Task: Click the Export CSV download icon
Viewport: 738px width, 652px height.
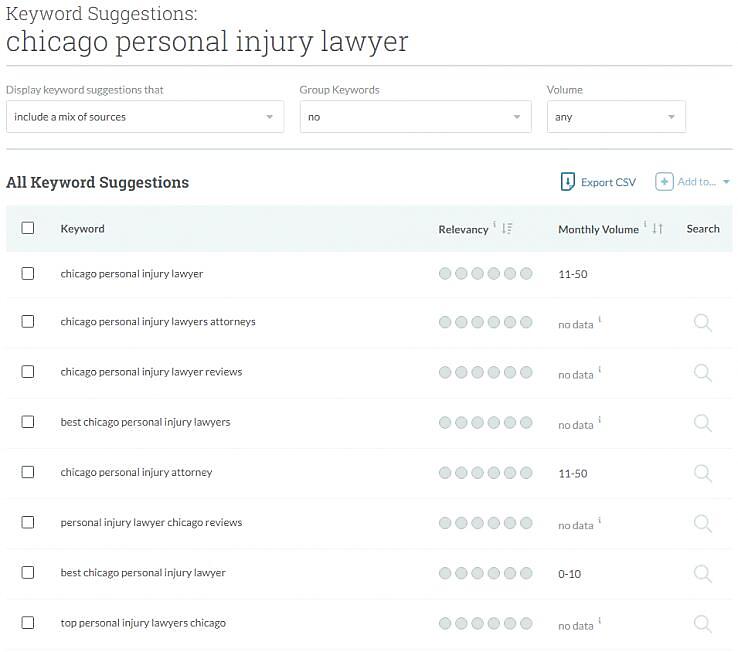Action: [567, 182]
